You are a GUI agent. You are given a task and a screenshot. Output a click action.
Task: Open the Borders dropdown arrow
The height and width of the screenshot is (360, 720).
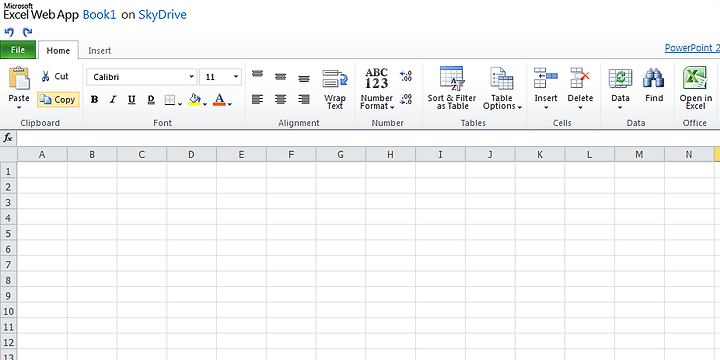click(180, 104)
